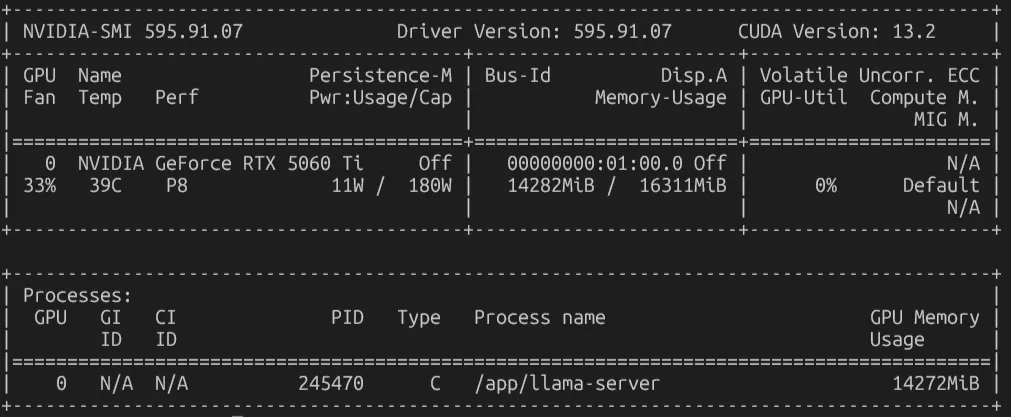The height and width of the screenshot is (417, 1011).
Task: Select the process memory usage 14272MiB
Action: click(x=936, y=384)
